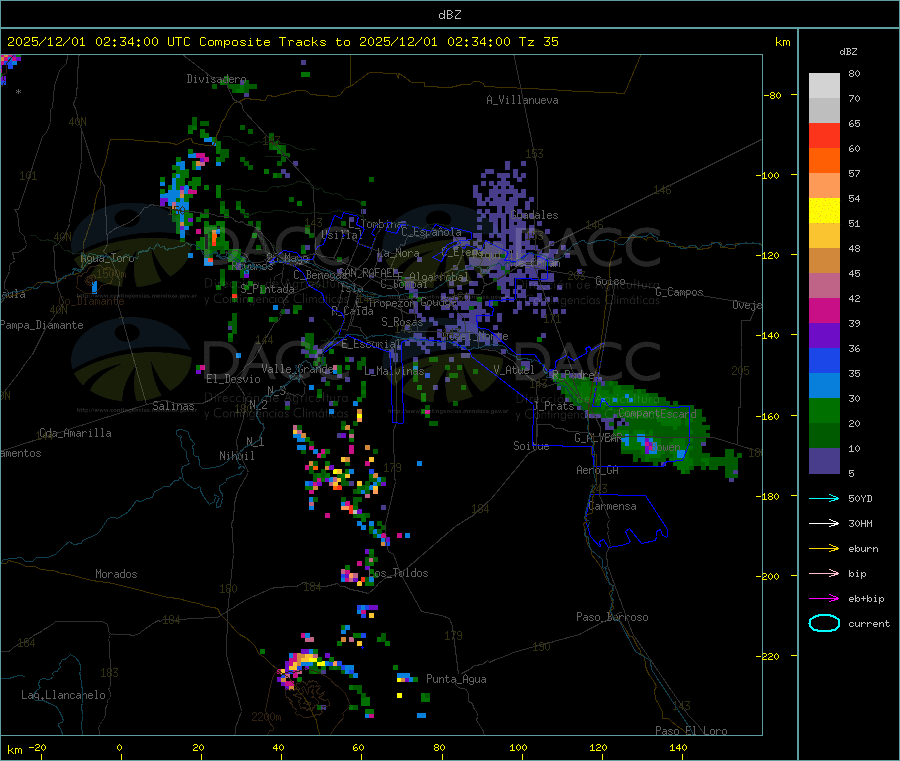
Task: Pick the royal blue swatch in the dBZ scale
Action: (824, 360)
